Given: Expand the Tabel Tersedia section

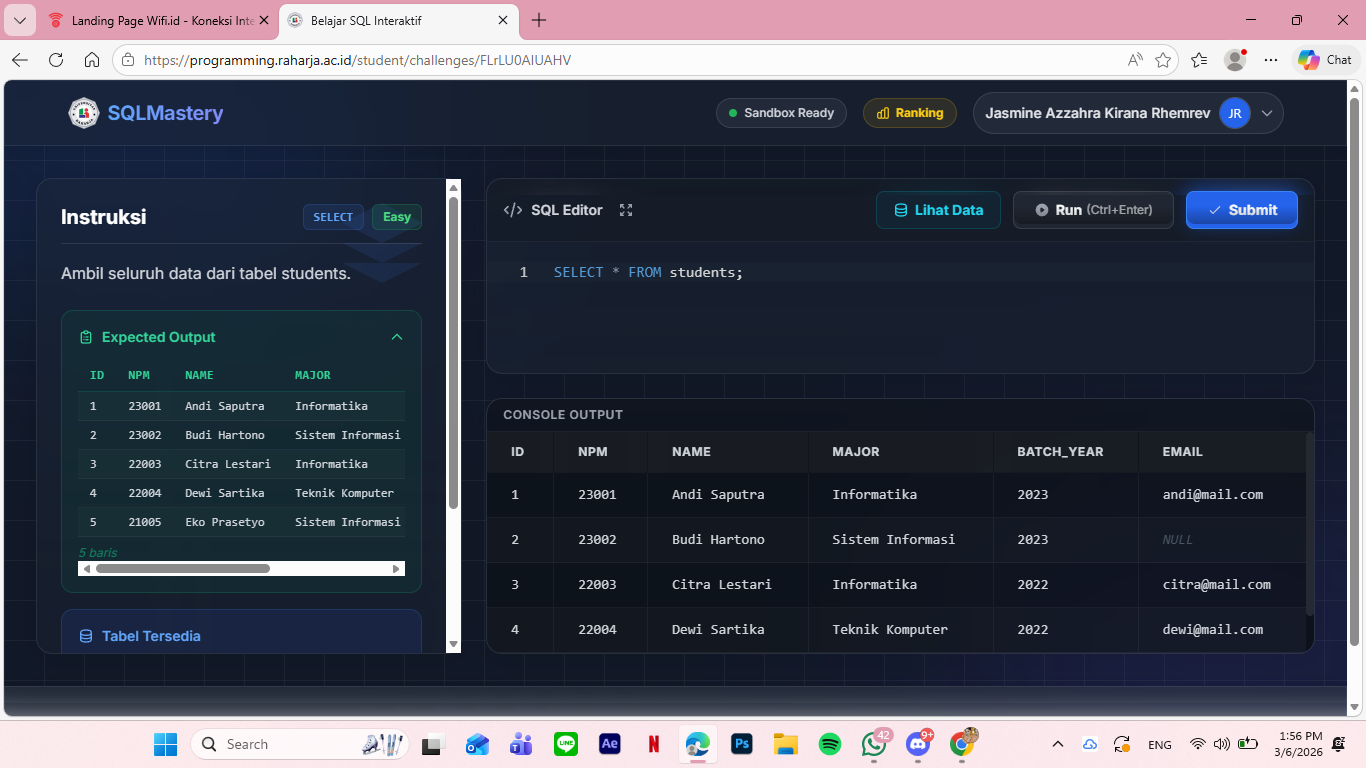Looking at the screenshot, I should point(151,636).
